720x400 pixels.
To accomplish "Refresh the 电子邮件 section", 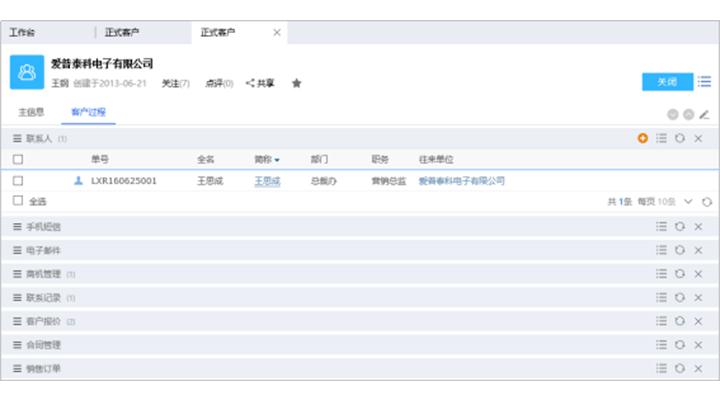I will [x=679, y=250].
